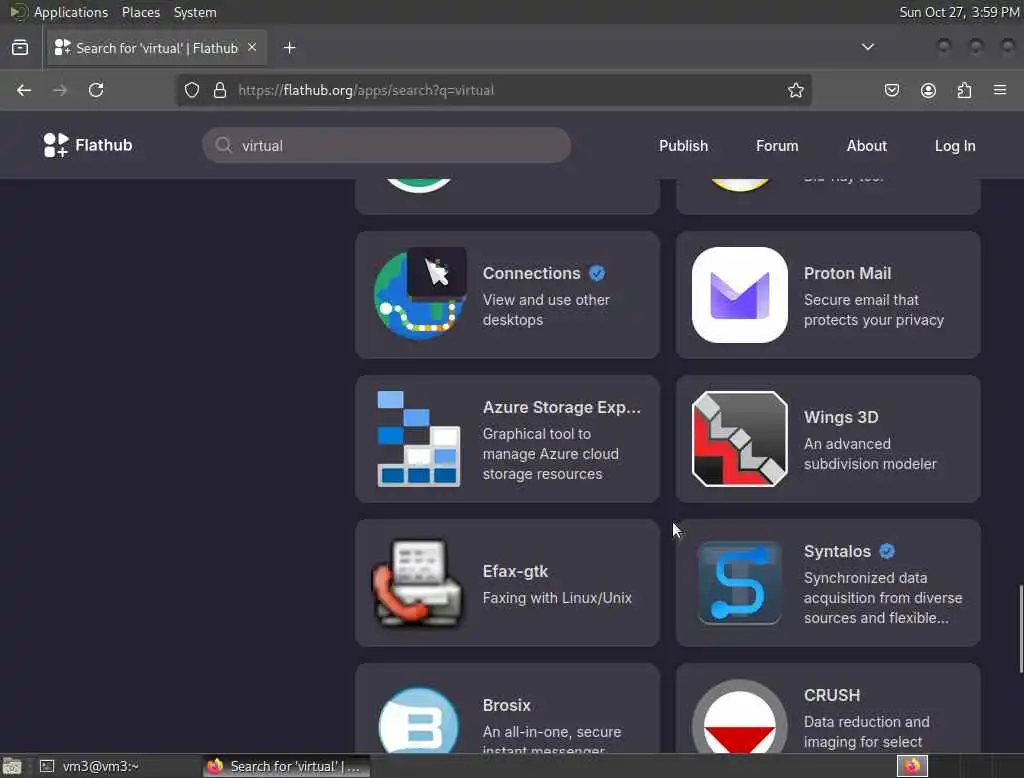The width and height of the screenshot is (1024, 778).
Task: Open the Forum link
Action: tap(777, 146)
